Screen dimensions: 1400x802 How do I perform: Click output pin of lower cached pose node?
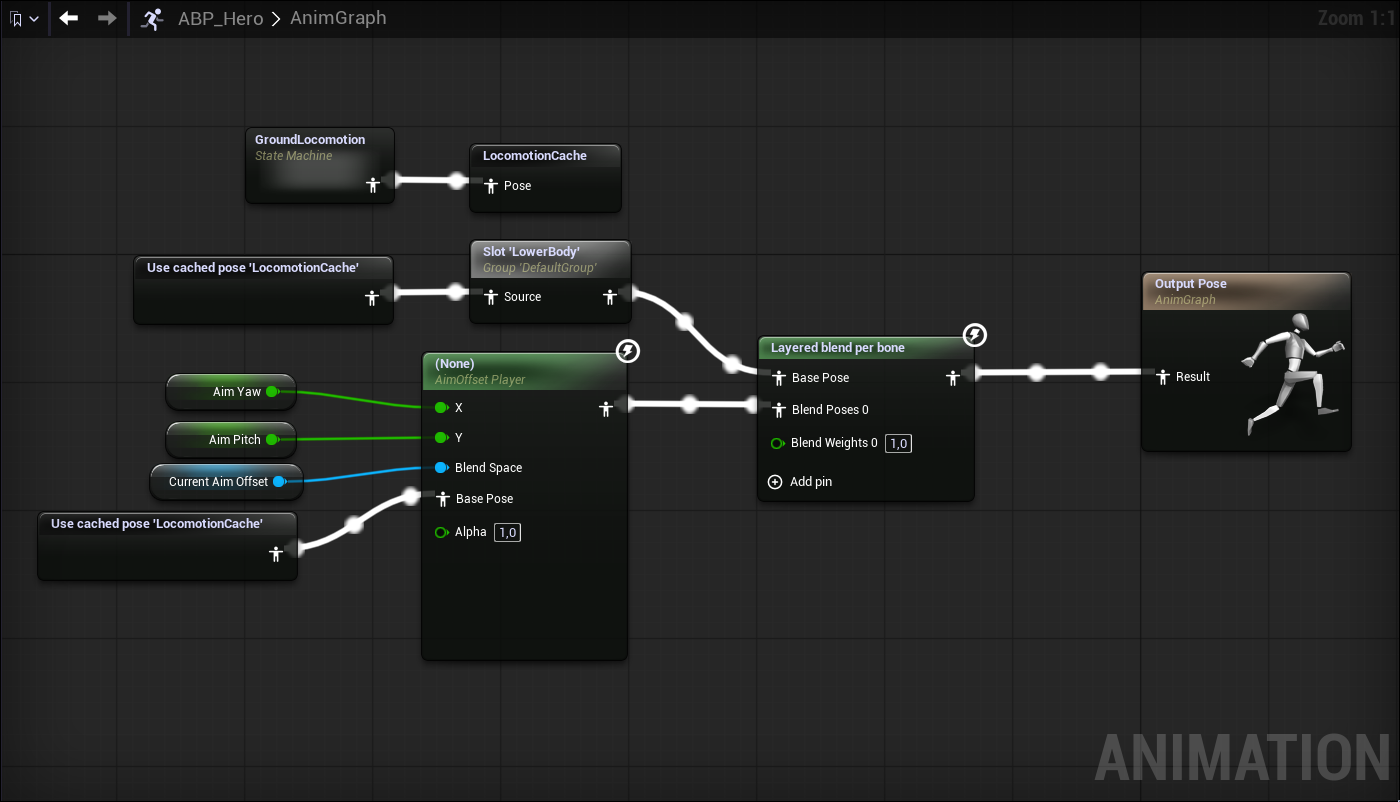276,554
